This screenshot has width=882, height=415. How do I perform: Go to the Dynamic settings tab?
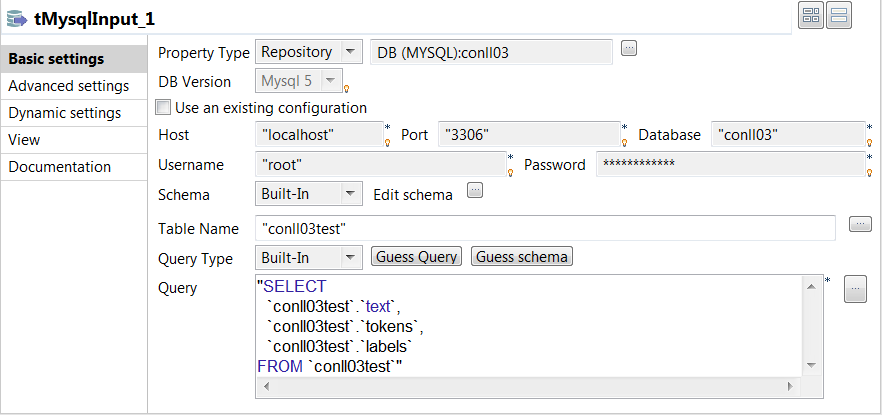coord(65,113)
